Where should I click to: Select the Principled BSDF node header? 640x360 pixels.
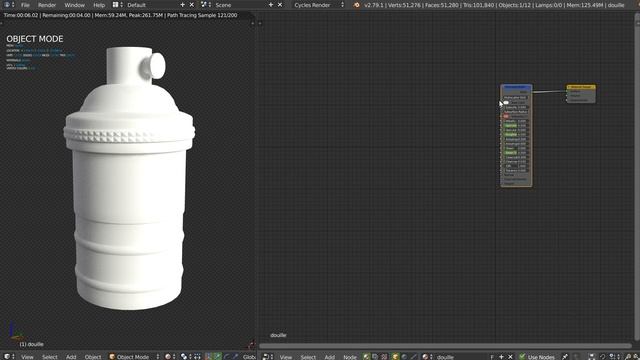516,87
